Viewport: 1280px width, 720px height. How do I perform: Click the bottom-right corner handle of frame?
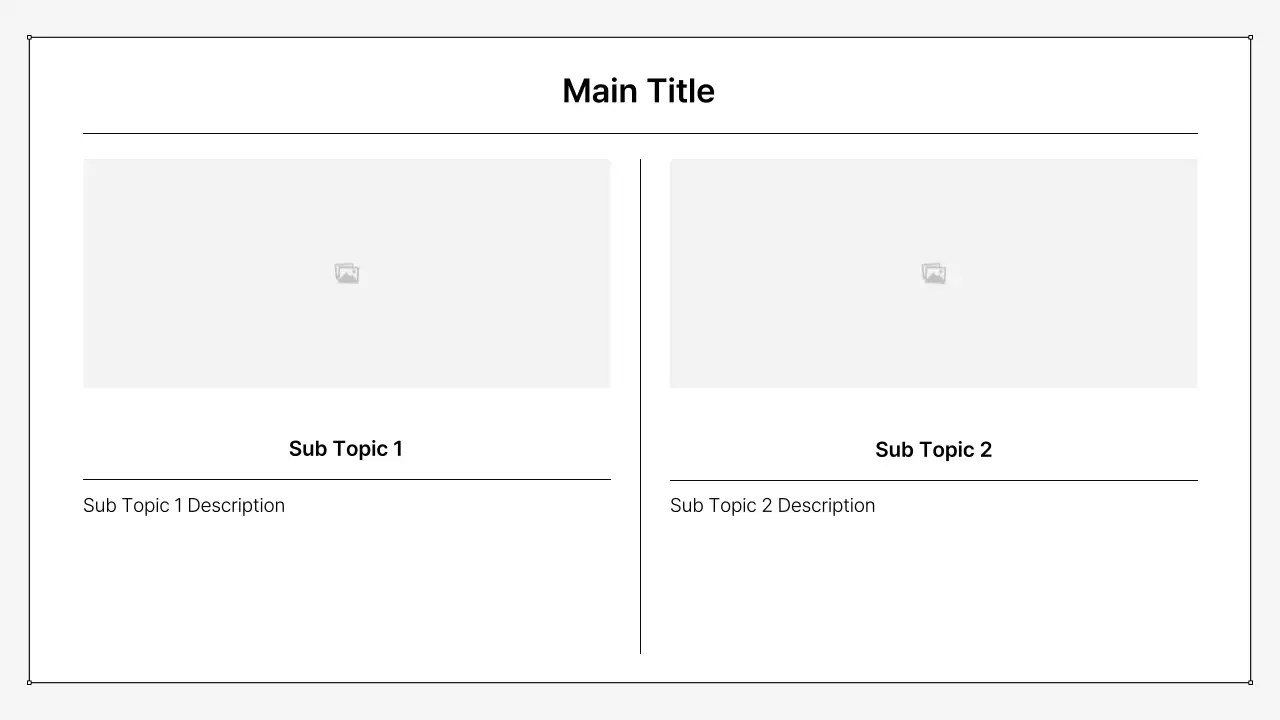pos(1250,682)
